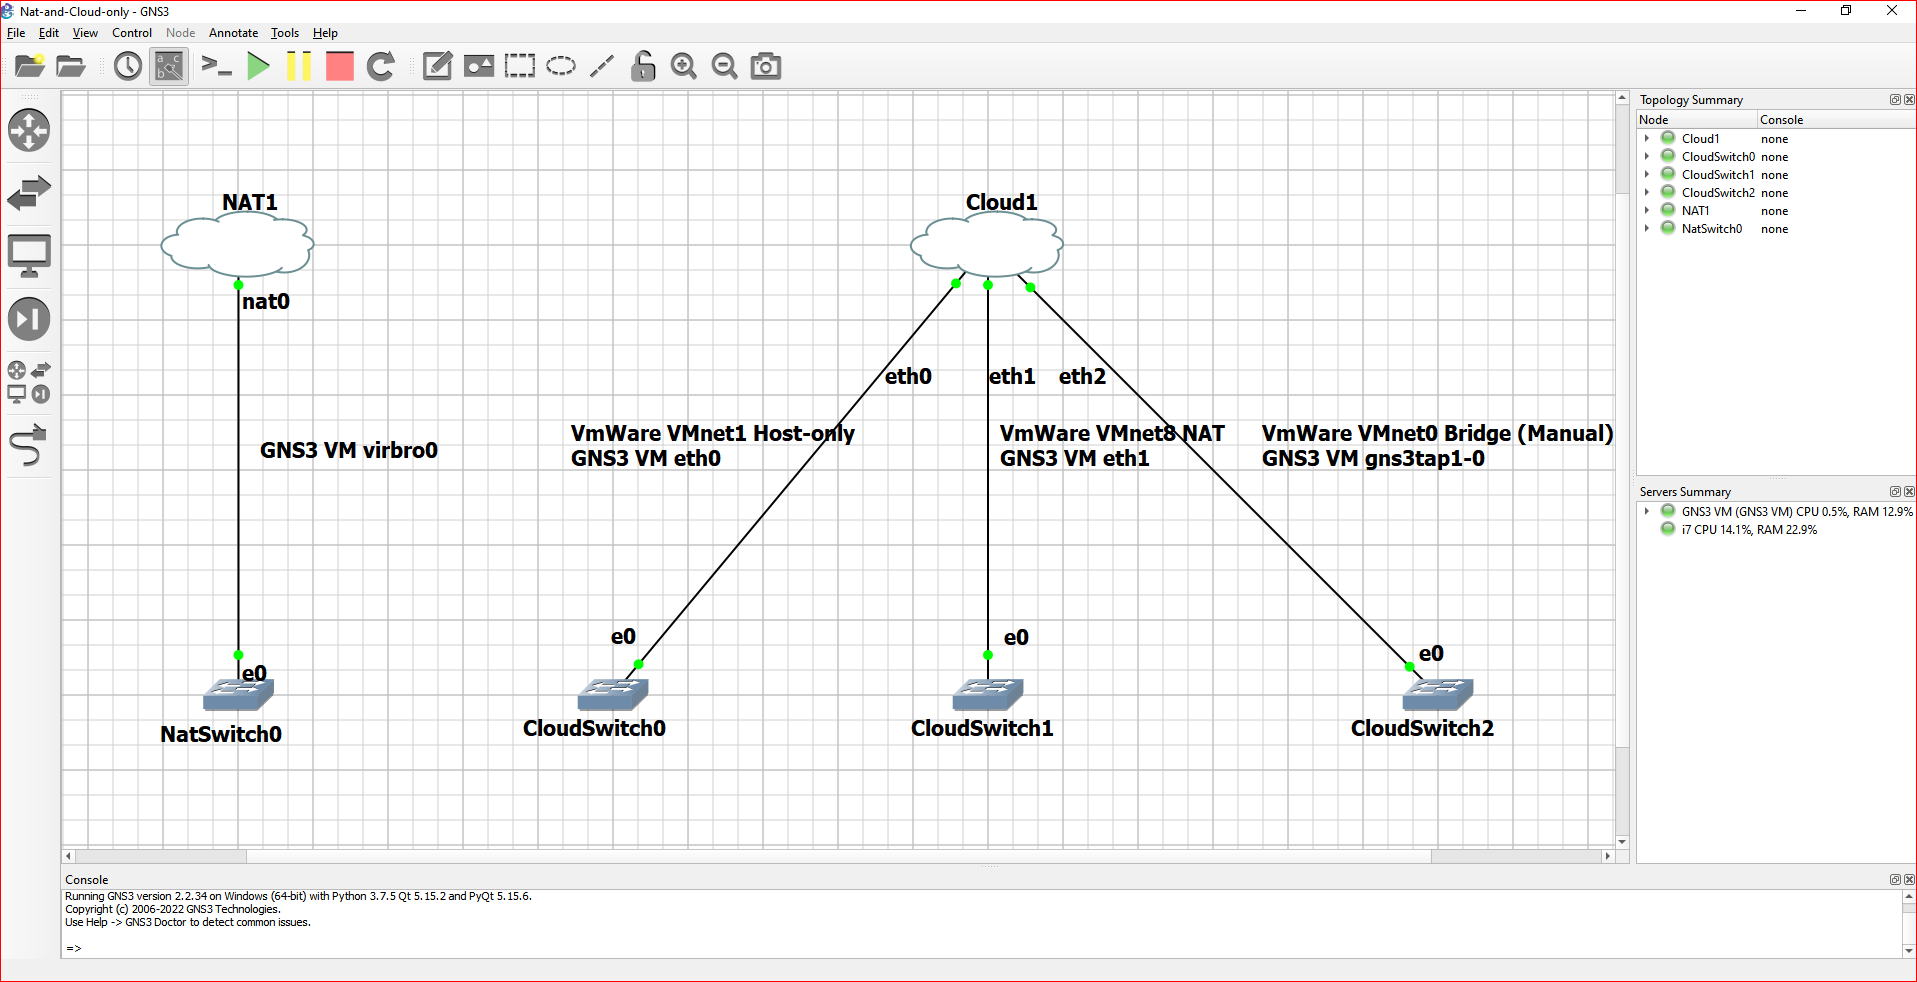This screenshot has height=982, width=1917.
Task: Browse security devices sidebar icon
Action: click(x=29, y=319)
